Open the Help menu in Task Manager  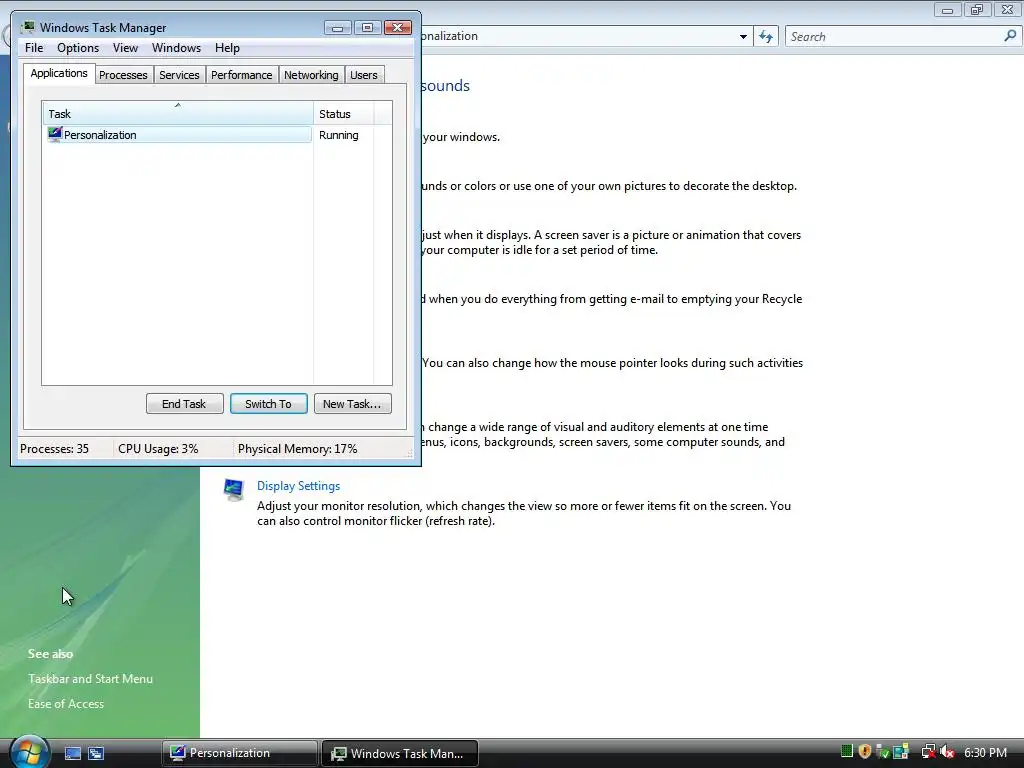227,48
